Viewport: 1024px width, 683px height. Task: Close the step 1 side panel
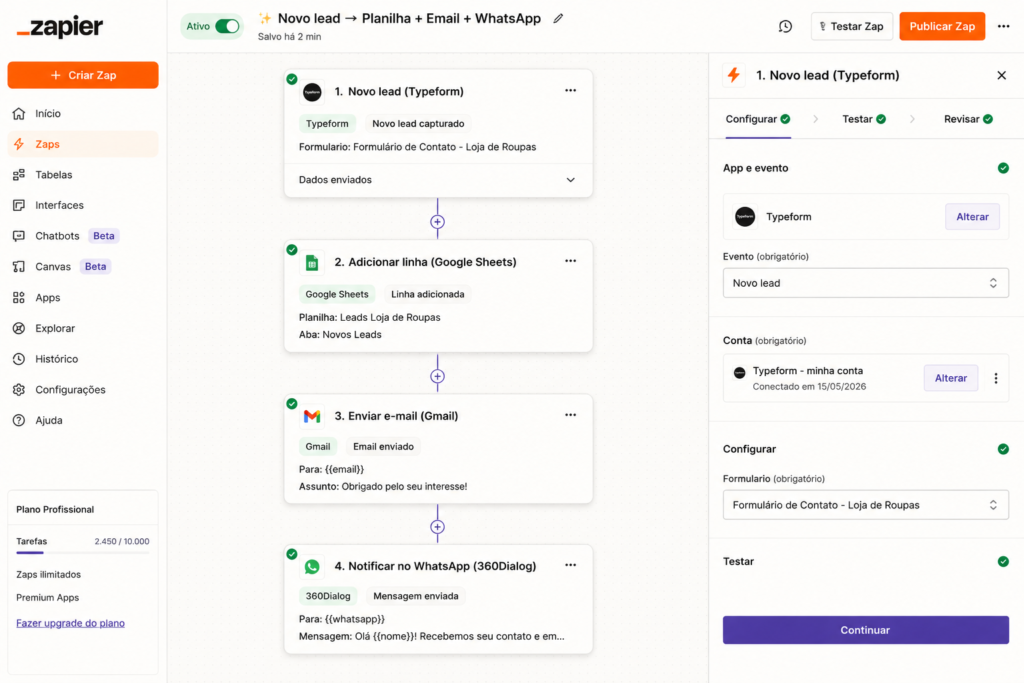coord(1001,75)
